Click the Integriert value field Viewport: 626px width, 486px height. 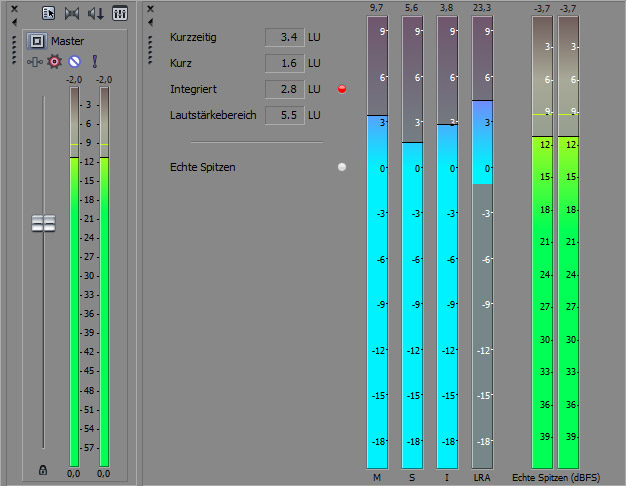coord(284,89)
